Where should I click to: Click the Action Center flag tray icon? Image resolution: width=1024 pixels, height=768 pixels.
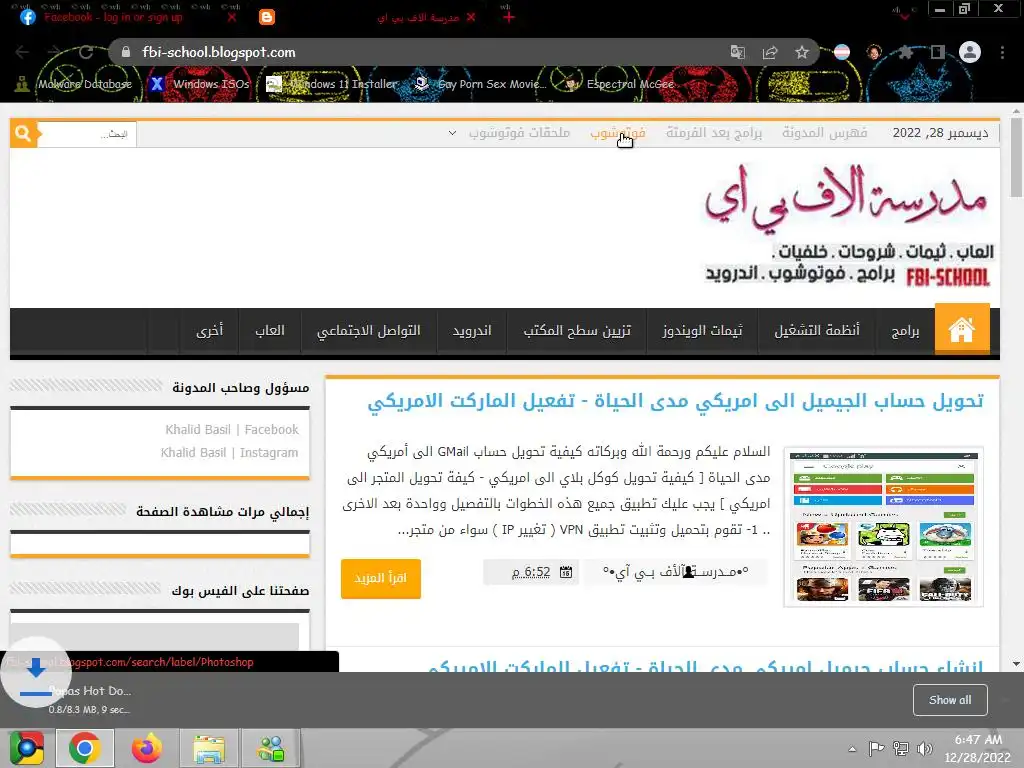pyautogui.click(x=876, y=748)
